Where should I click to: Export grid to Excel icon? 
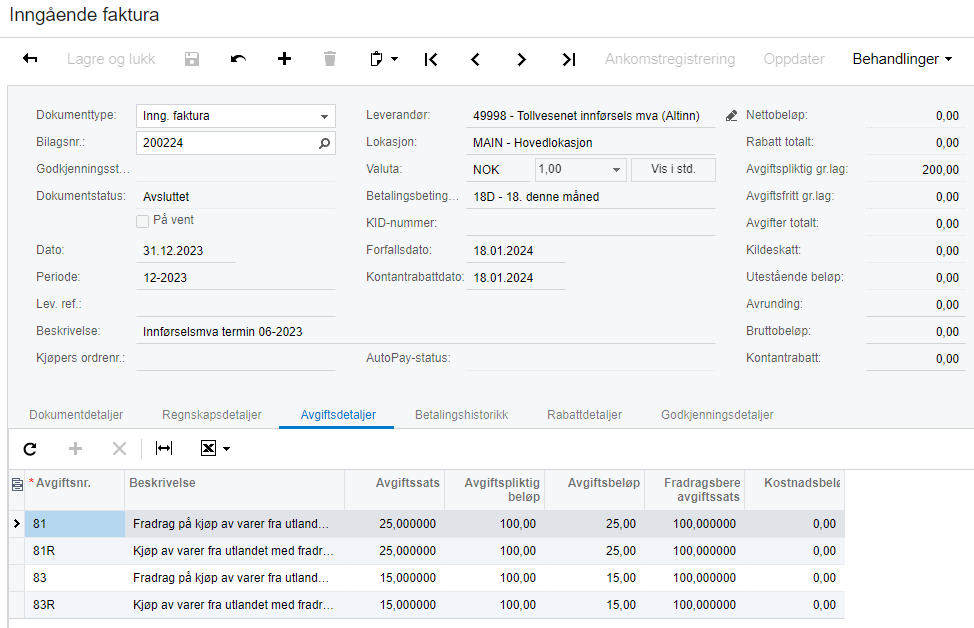tap(208, 448)
